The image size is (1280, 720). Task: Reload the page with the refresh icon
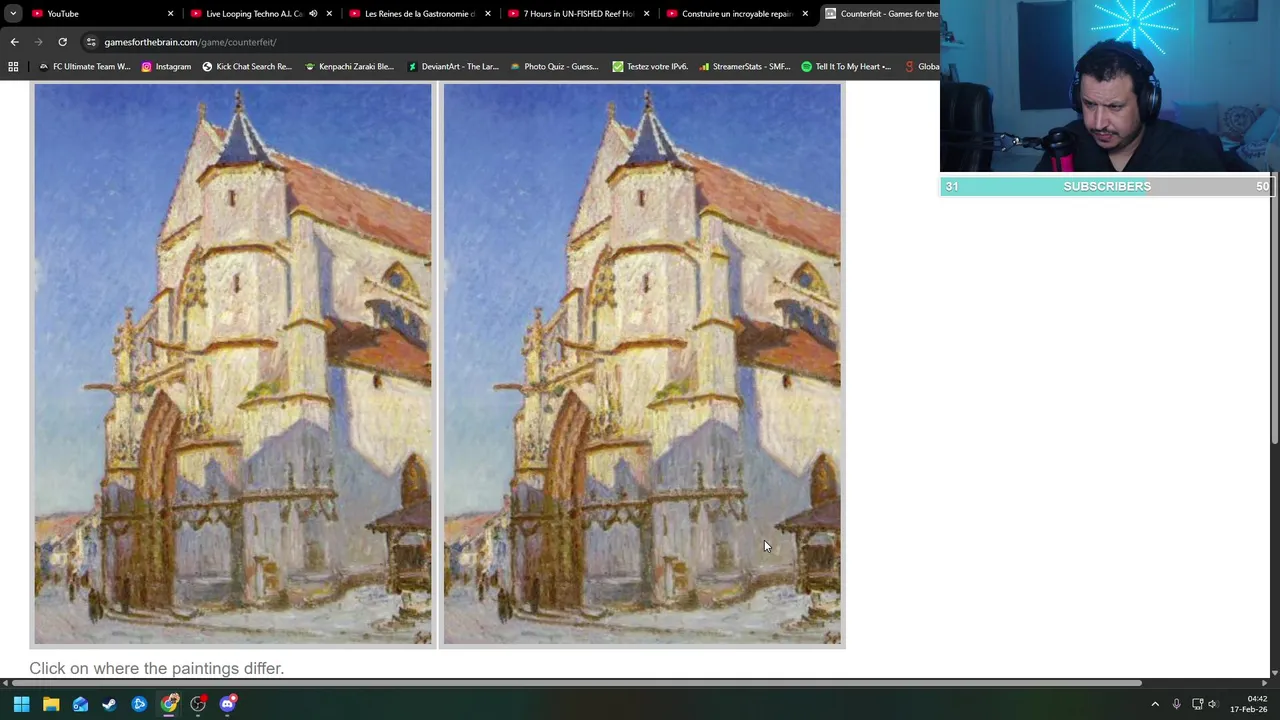click(62, 42)
